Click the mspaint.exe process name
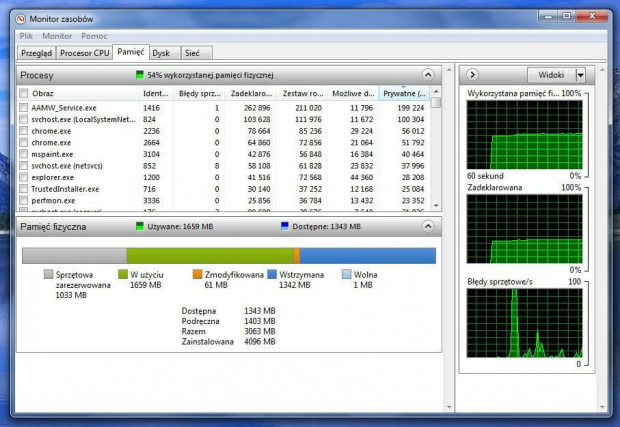This screenshot has width=620, height=427. 52,154
